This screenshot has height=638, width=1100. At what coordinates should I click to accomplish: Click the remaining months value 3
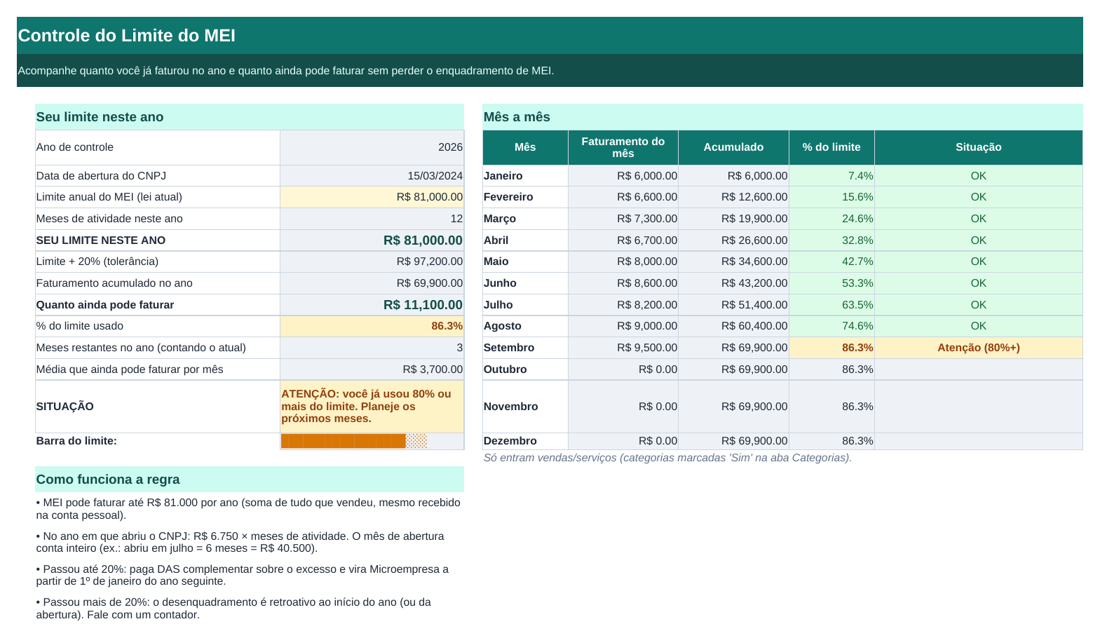pos(372,348)
